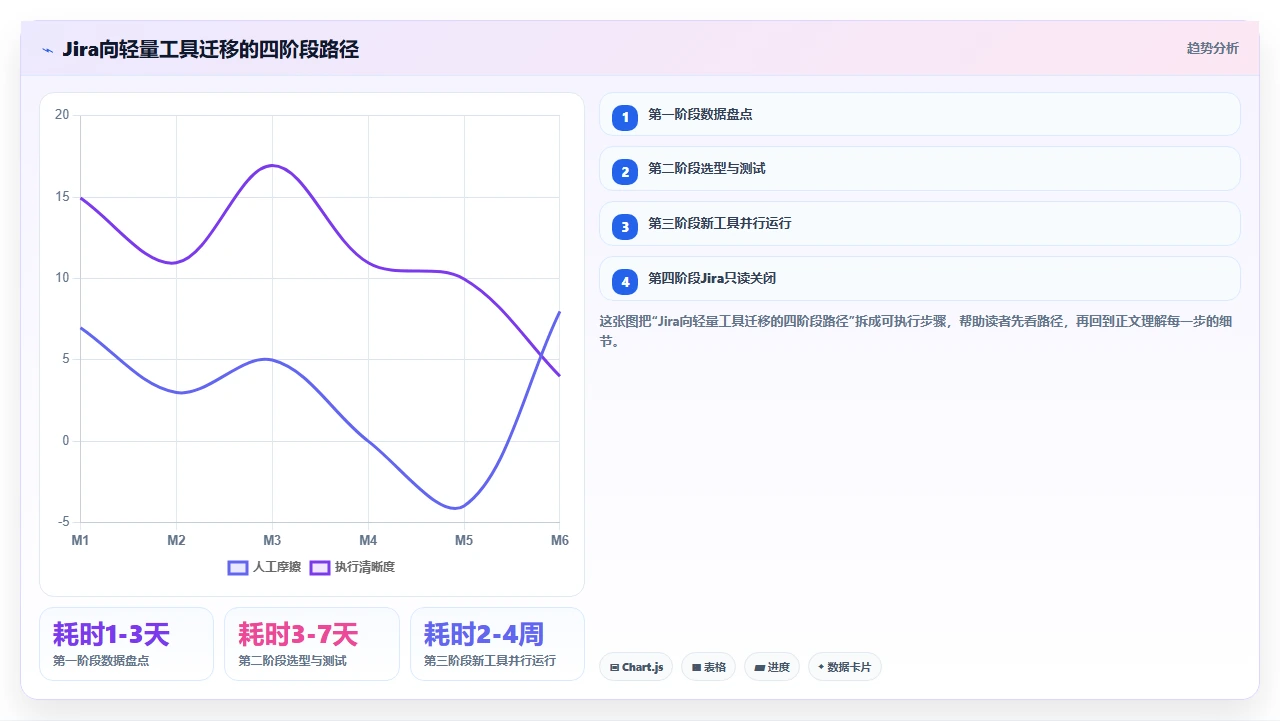The image size is (1280, 721).
Task: Click the 第三阶段新工具并行运行 caption under 耗时2-4周
Action: point(490,661)
